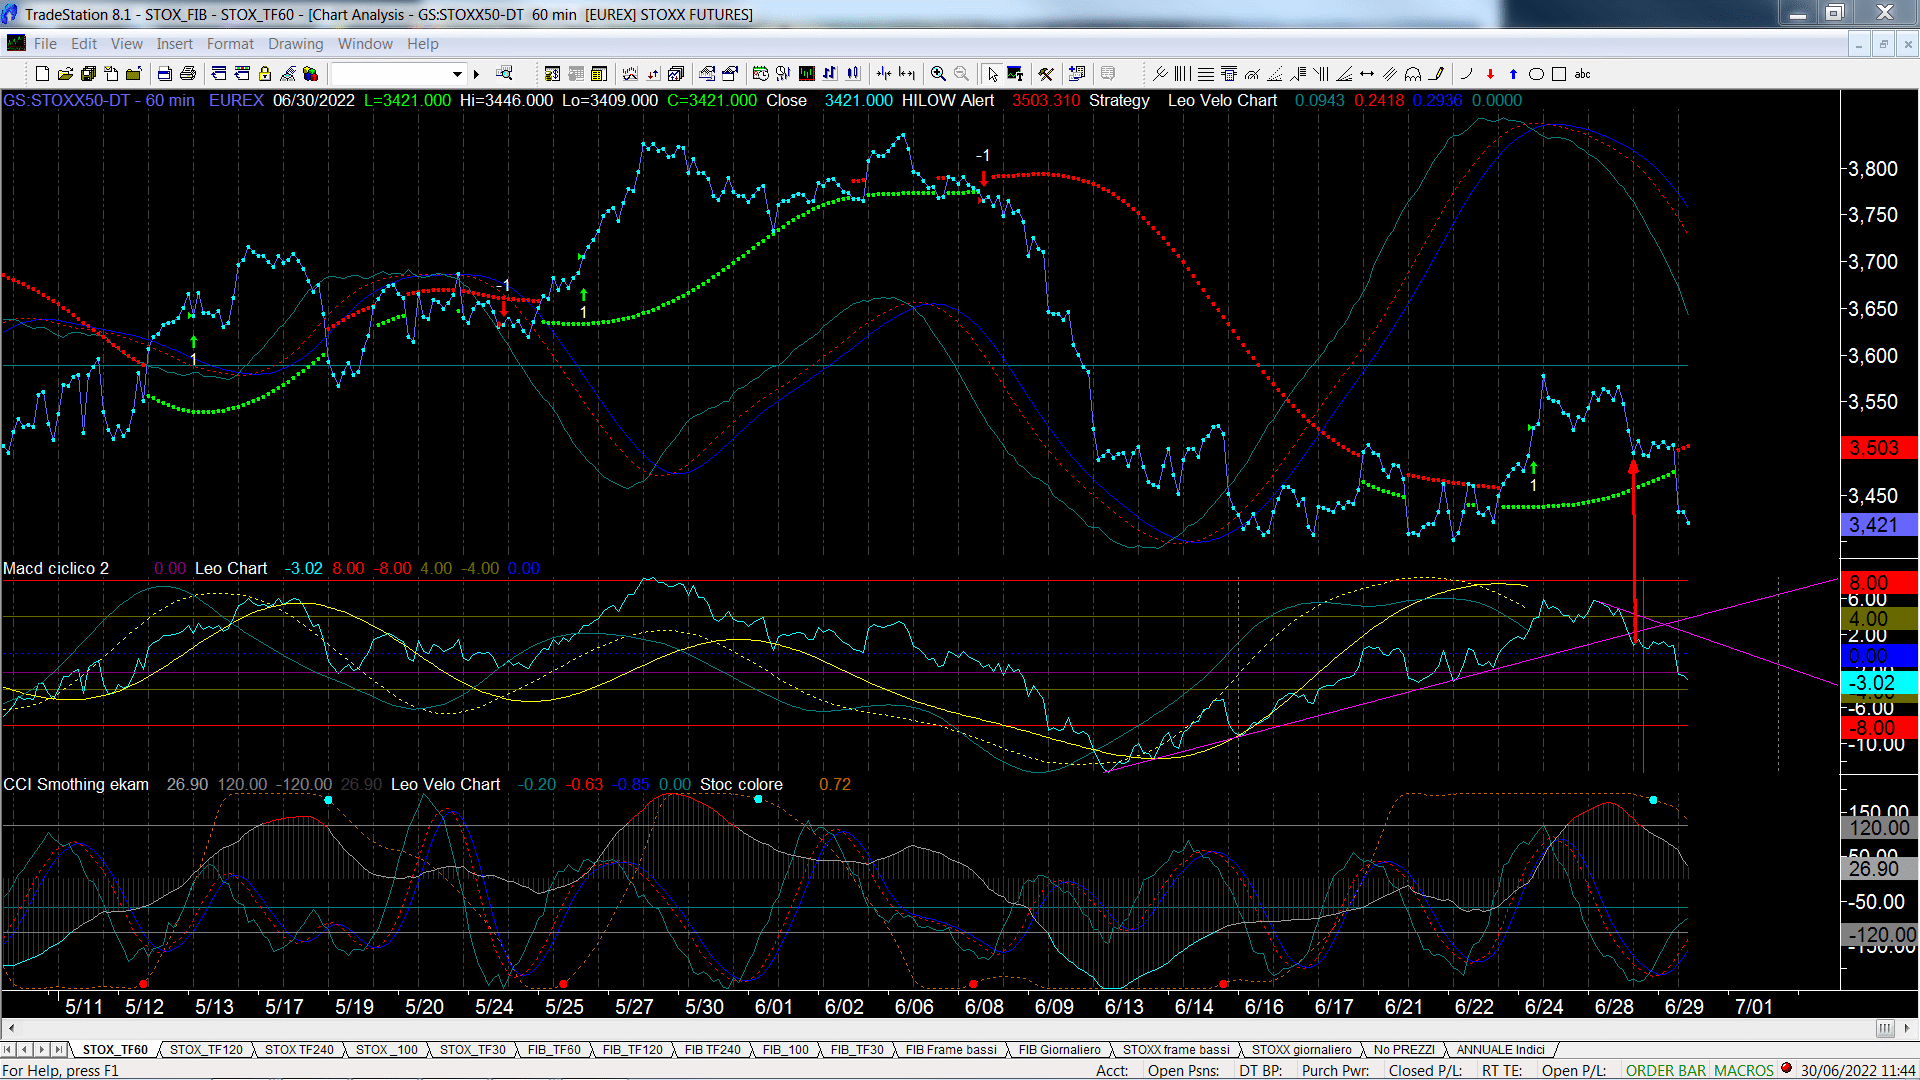Switch to STOX_TF120 workspace tab
This screenshot has height=1080, width=1920.
click(x=206, y=1050)
